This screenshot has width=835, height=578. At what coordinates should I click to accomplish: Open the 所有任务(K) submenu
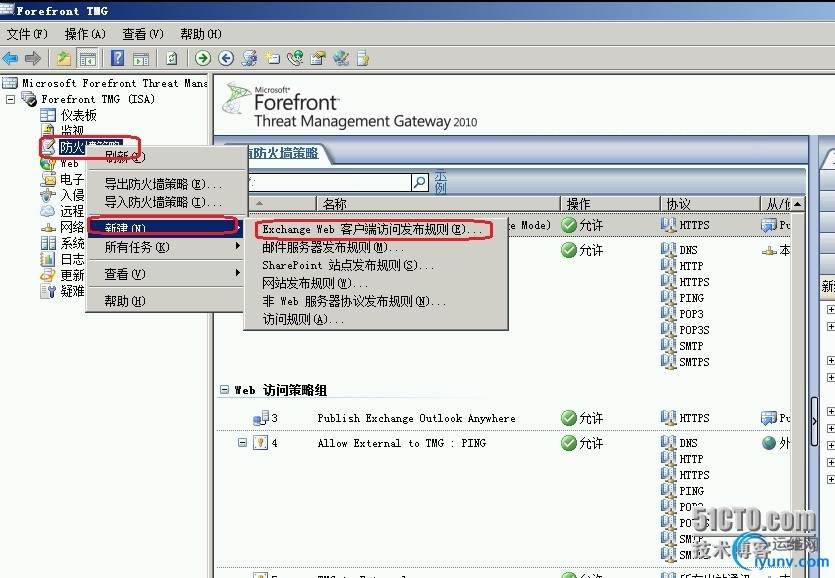165,247
